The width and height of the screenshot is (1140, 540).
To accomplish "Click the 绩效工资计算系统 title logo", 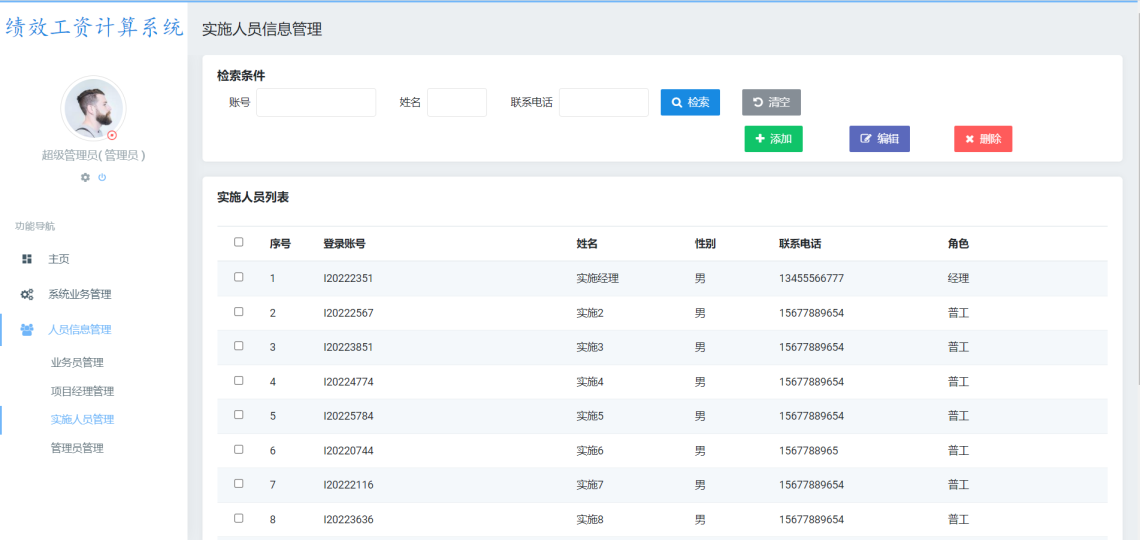I will [94, 28].
